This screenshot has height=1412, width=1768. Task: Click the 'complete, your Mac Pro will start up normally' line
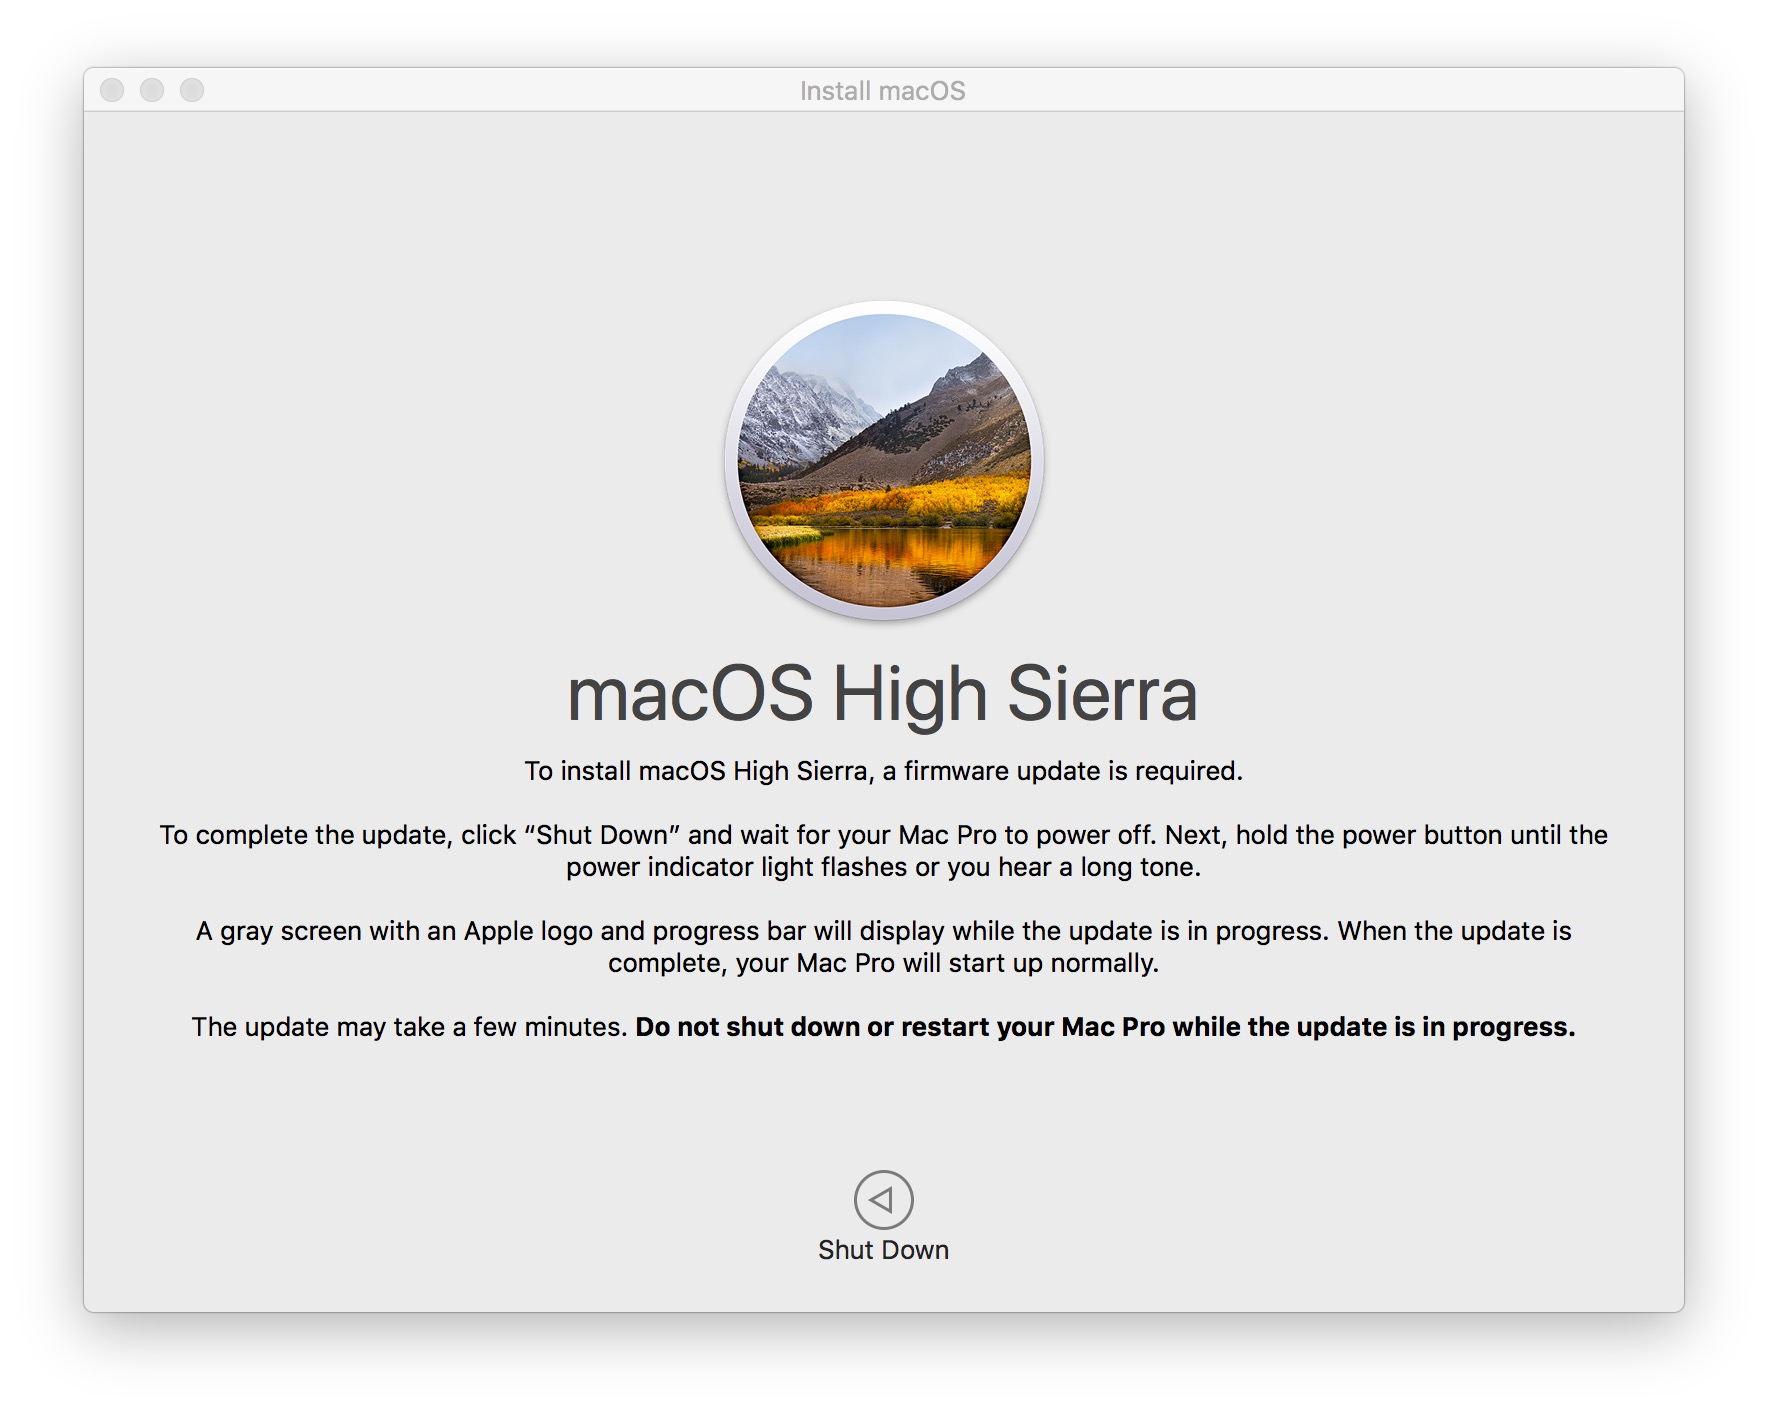tap(883, 963)
